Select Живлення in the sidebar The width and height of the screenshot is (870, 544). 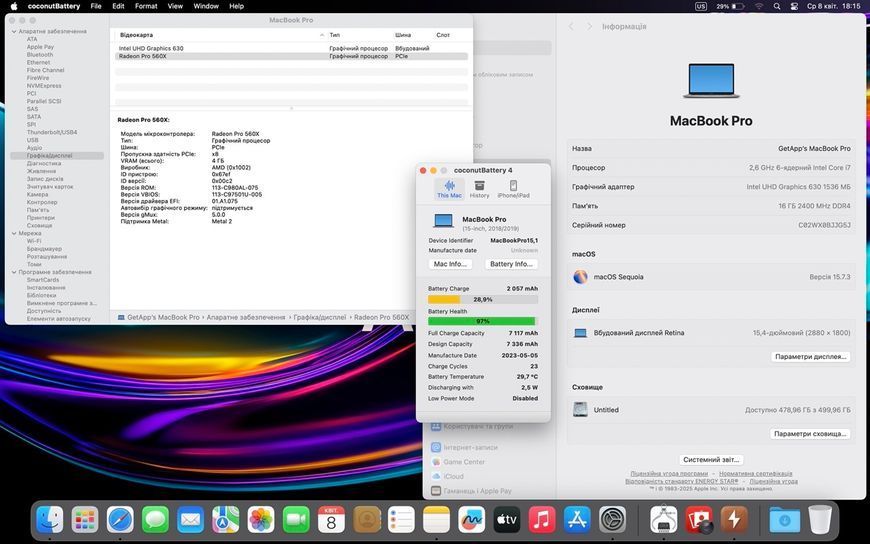(x=42, y=172)
